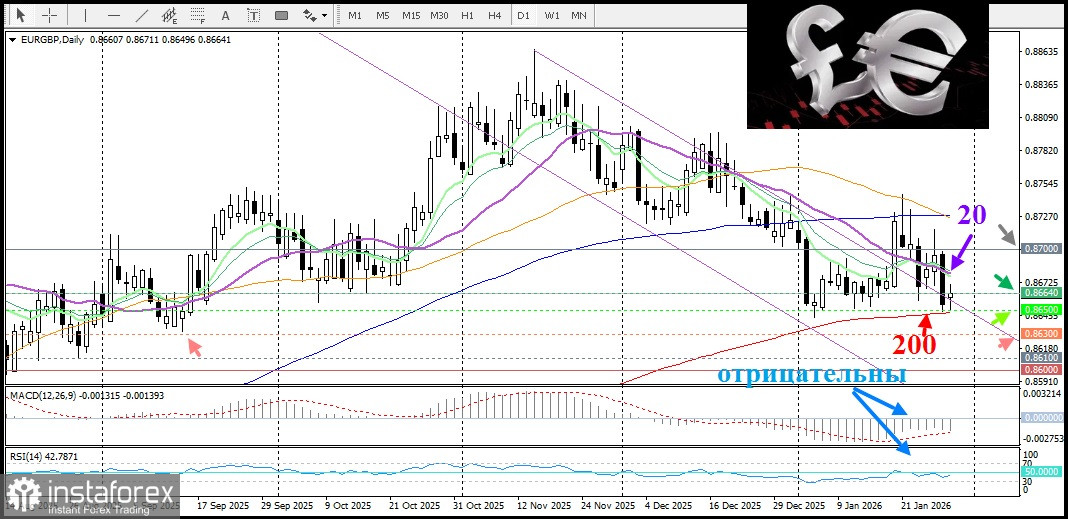Activate the Crosshair tool

pos(50,14)
